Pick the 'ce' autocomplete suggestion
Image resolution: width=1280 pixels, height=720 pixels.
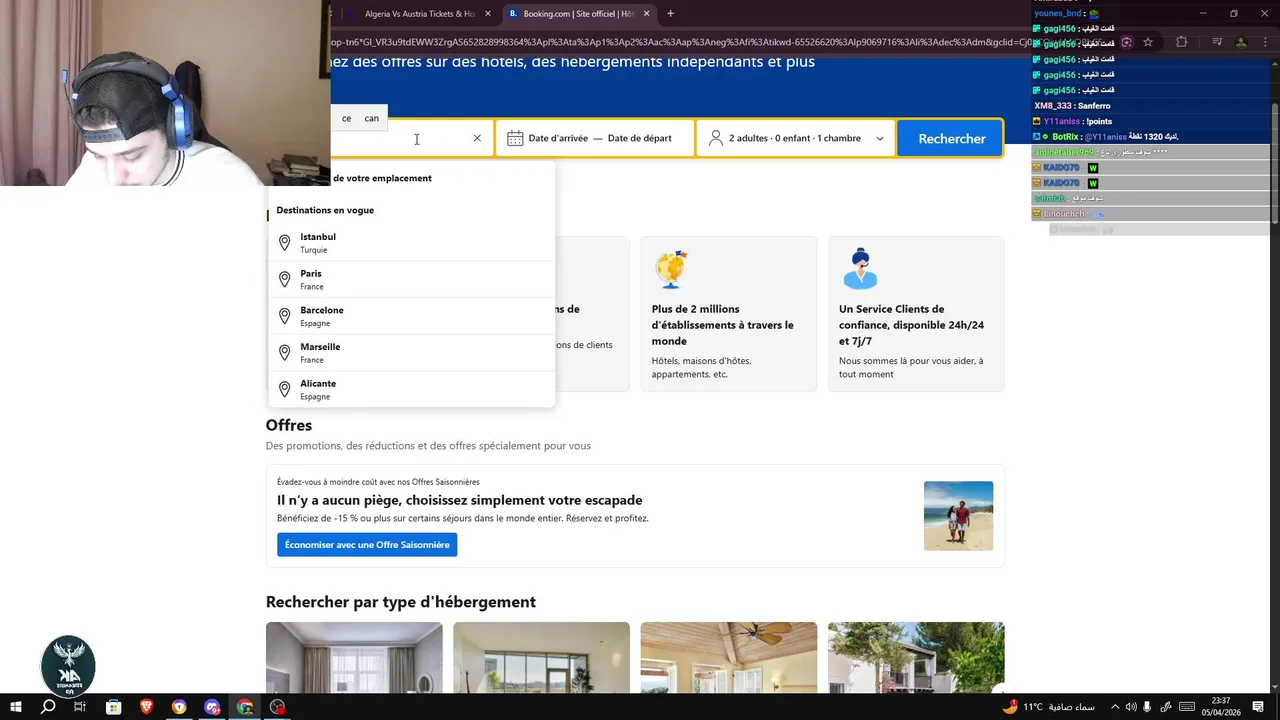(346, 118)
